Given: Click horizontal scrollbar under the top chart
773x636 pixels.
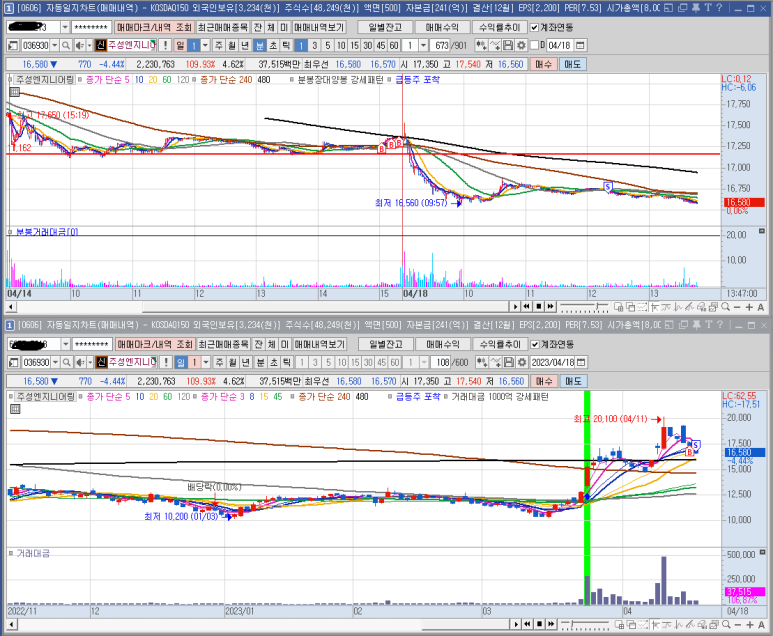Looking at the screenshot, I should click(x=262, y=307).
